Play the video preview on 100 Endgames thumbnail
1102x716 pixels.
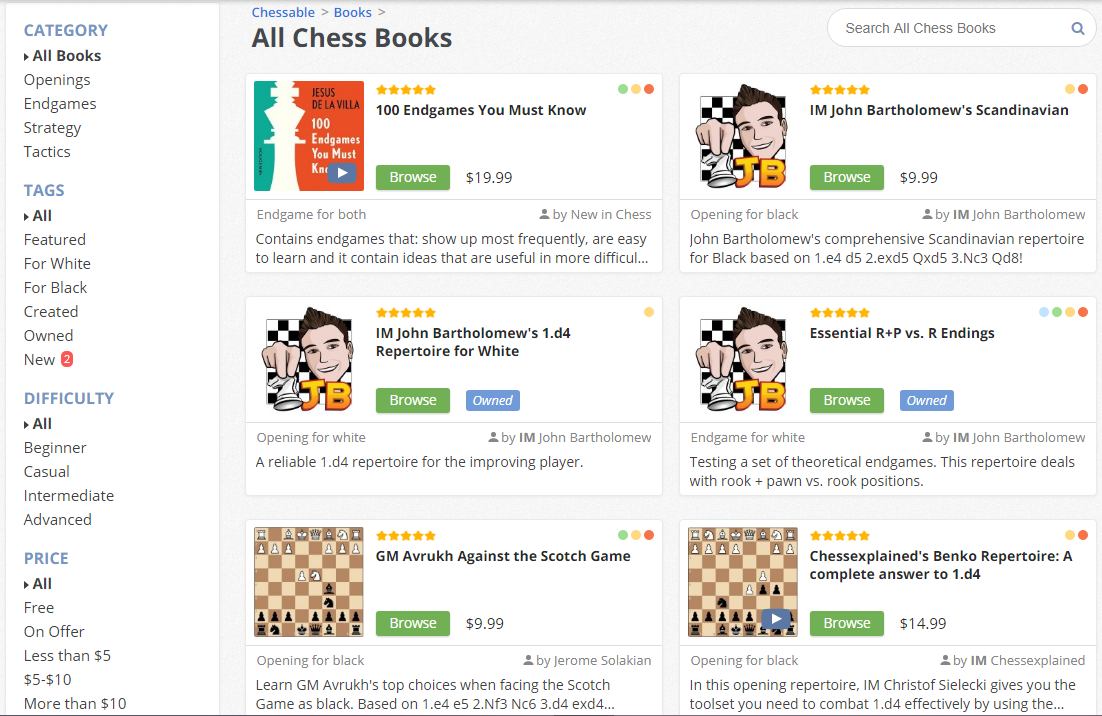[342, 172]
